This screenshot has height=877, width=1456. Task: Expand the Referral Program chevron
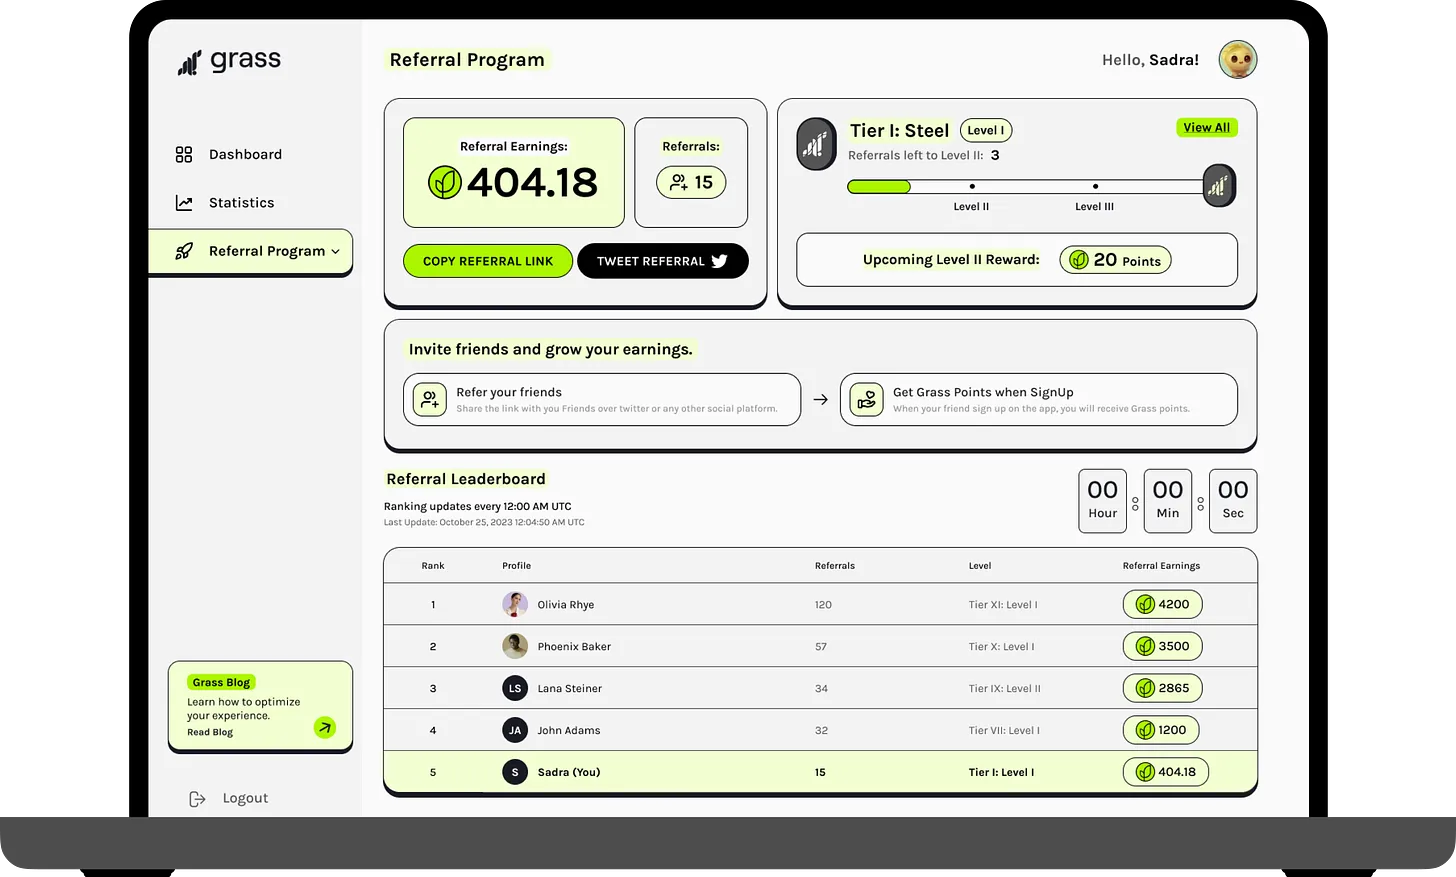(x=335, y=251)
